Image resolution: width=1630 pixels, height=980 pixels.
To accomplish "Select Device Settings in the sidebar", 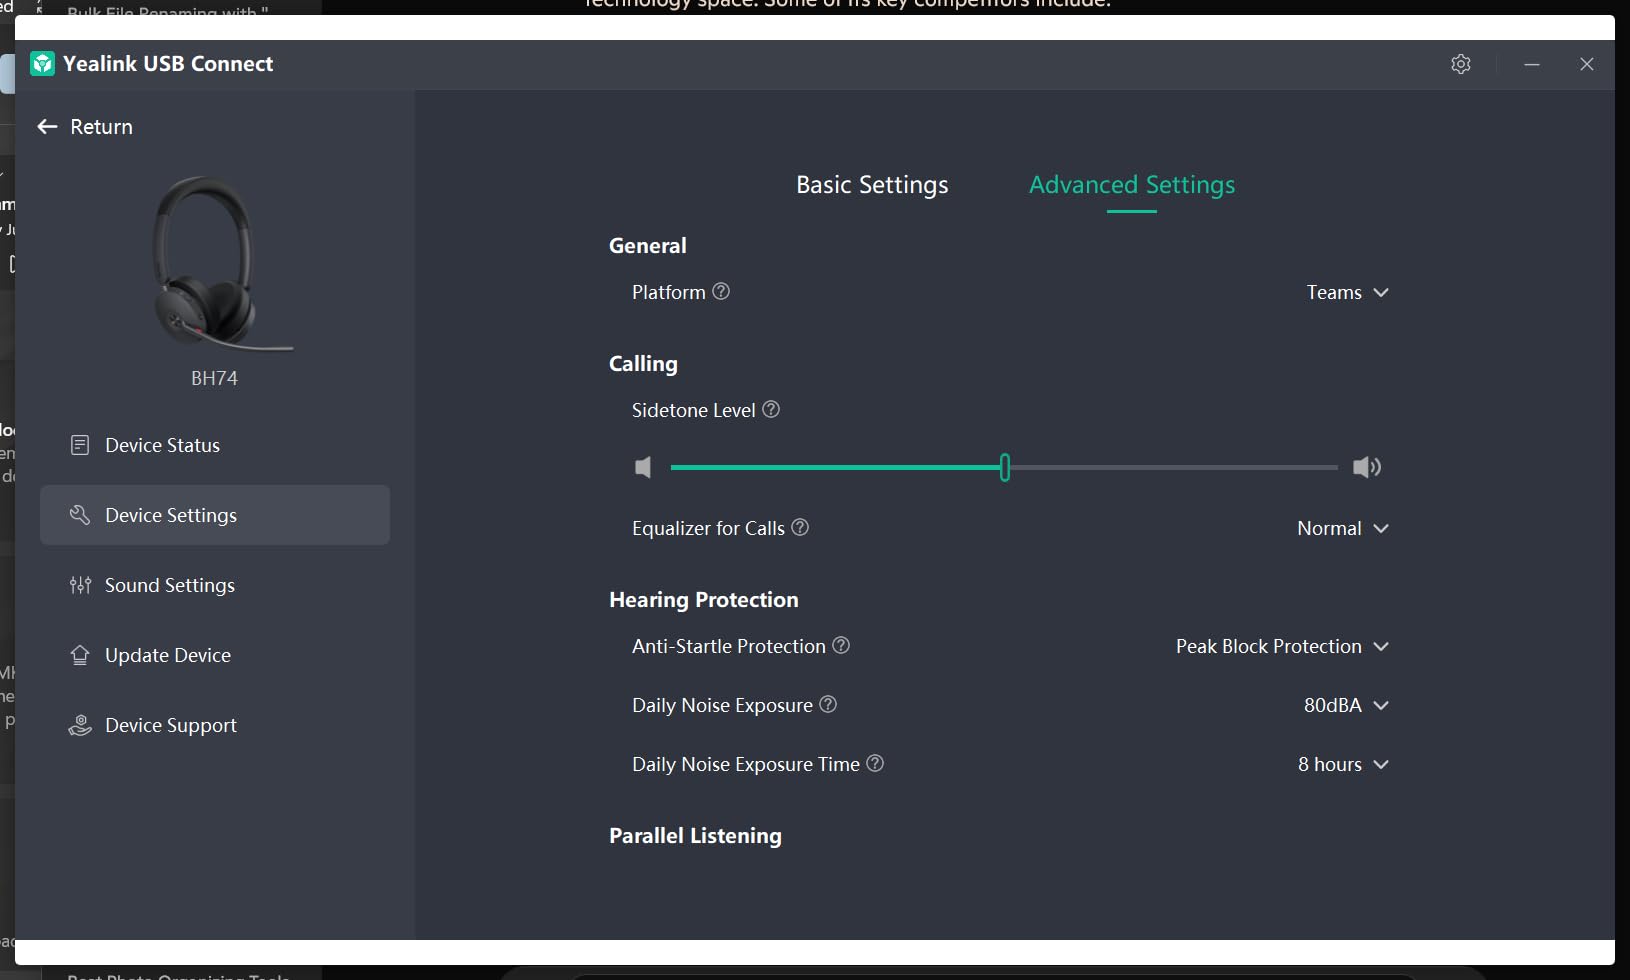I will click(215, 515).
